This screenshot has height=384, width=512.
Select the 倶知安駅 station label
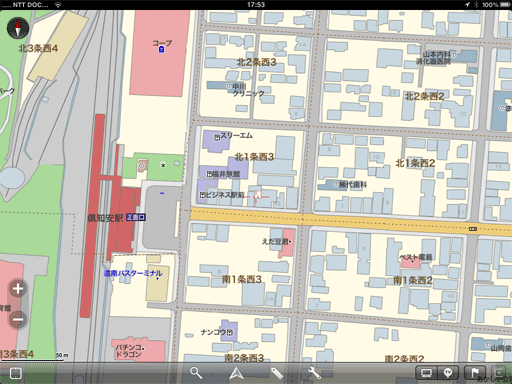tap(105, 218)
